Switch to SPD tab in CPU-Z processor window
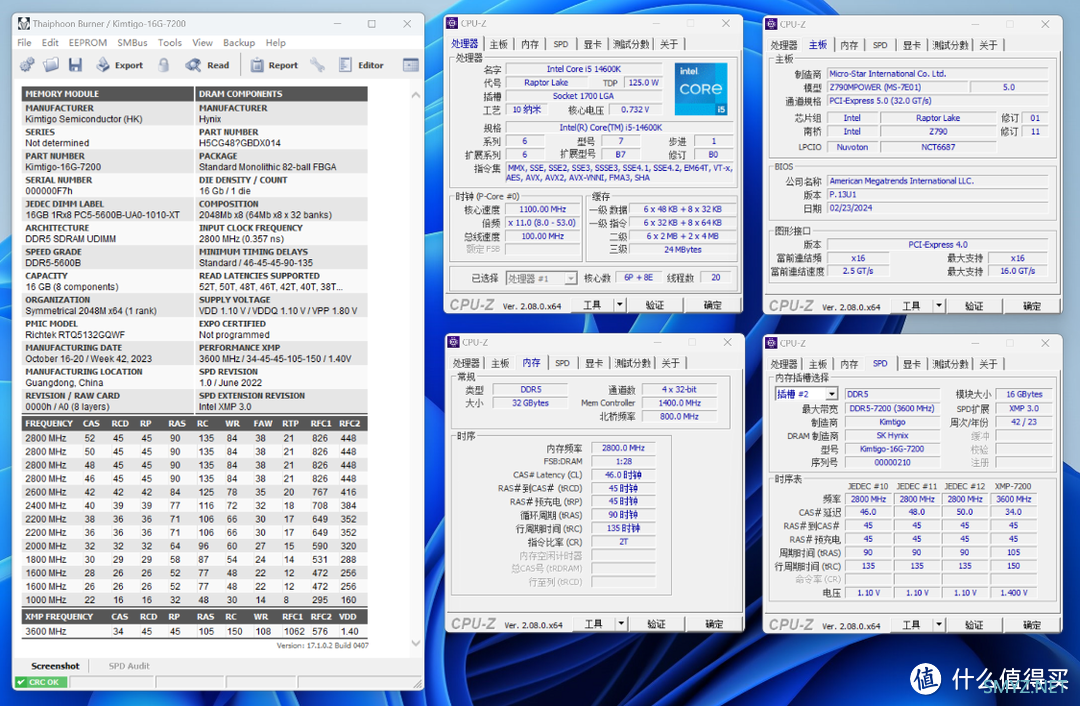 point(561,44)
